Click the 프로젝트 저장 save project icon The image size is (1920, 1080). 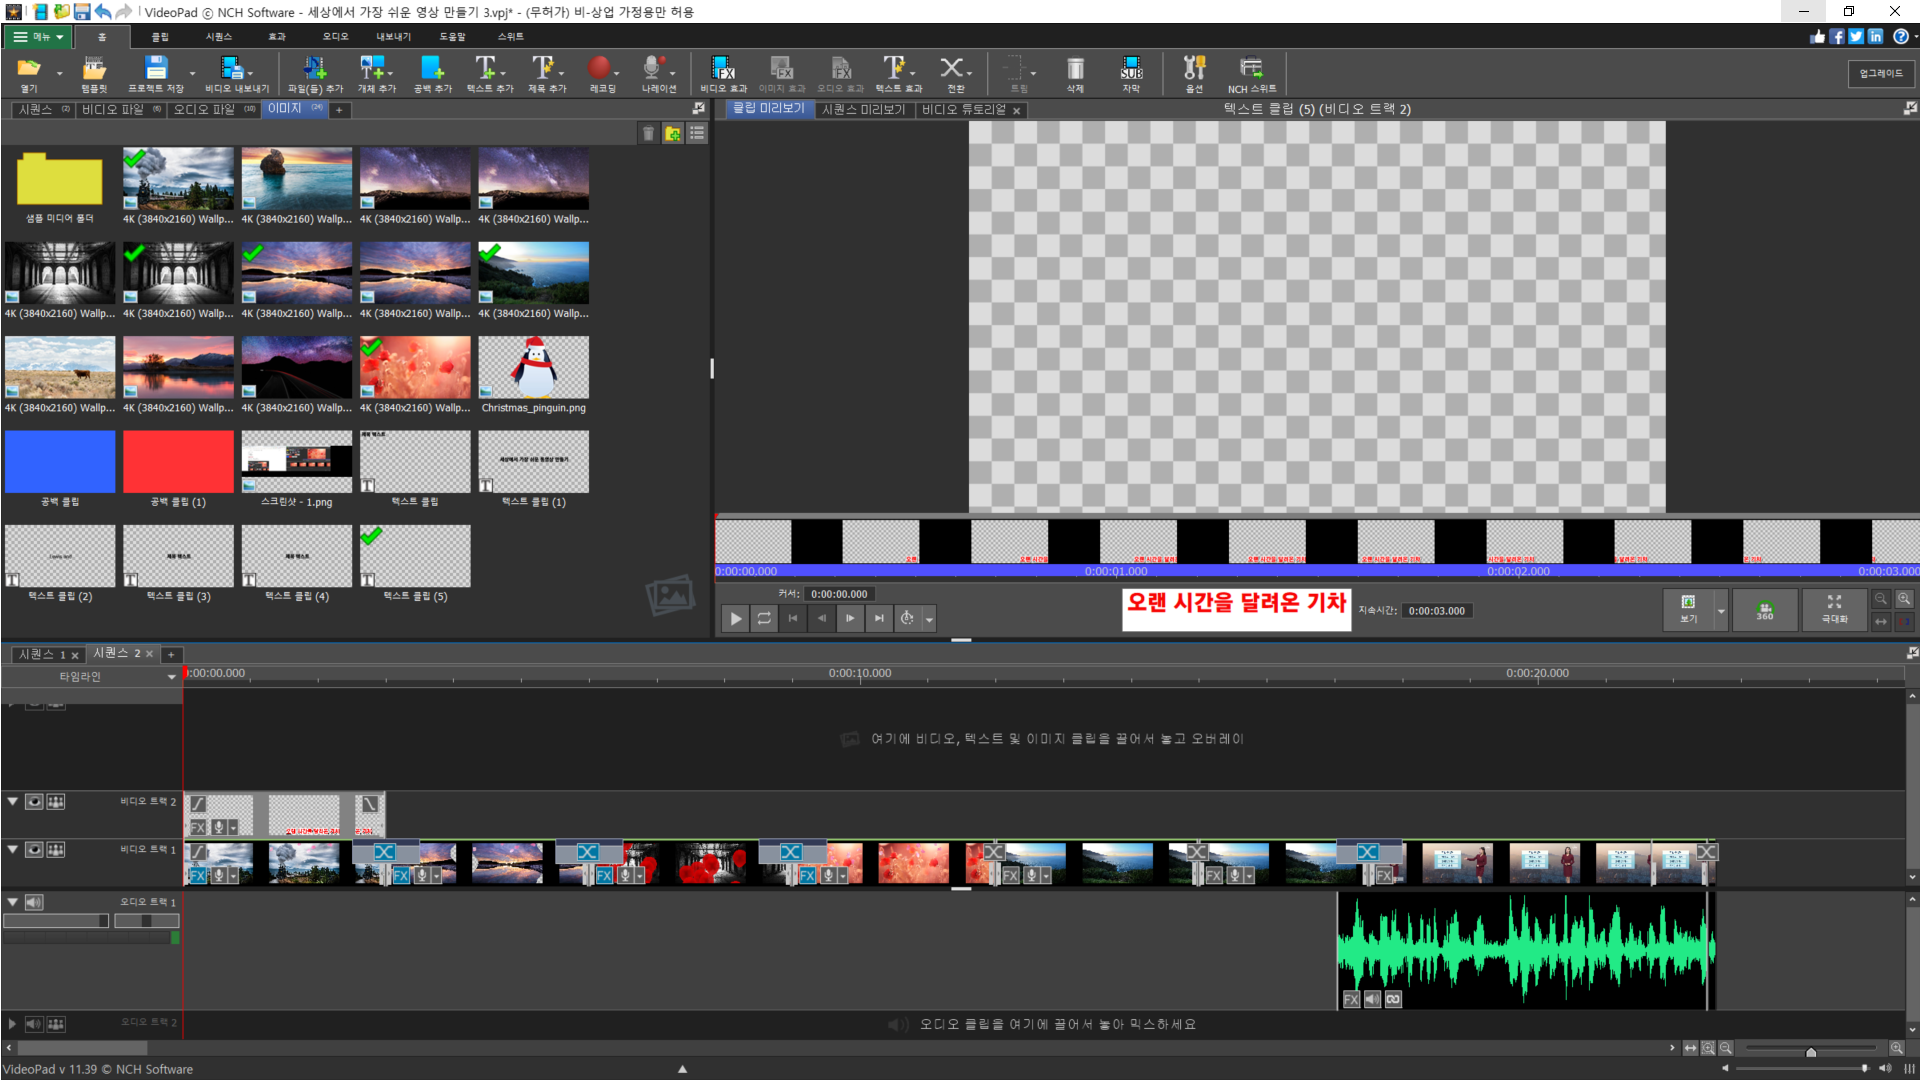pos(156,69)
